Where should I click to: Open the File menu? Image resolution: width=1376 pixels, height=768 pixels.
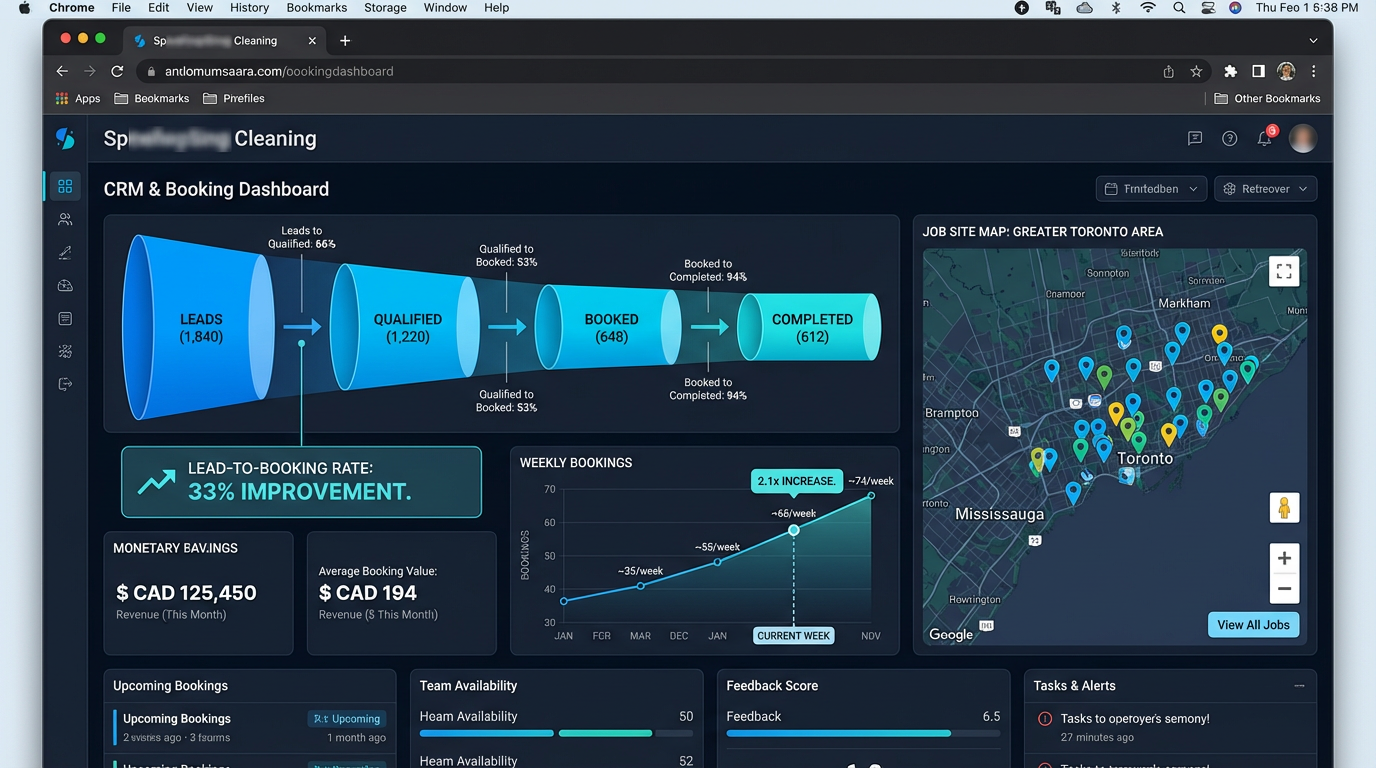(121, 7)
